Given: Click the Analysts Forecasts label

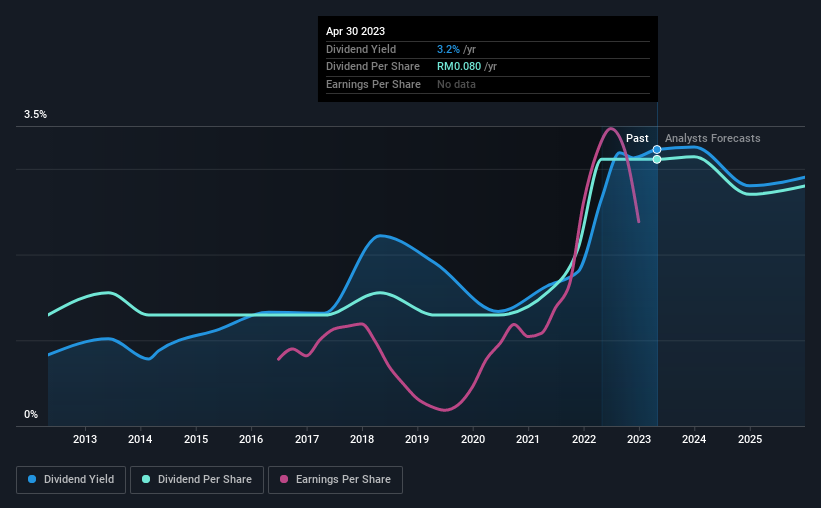Looking at the screenshot, I should [x=713, y=138].
